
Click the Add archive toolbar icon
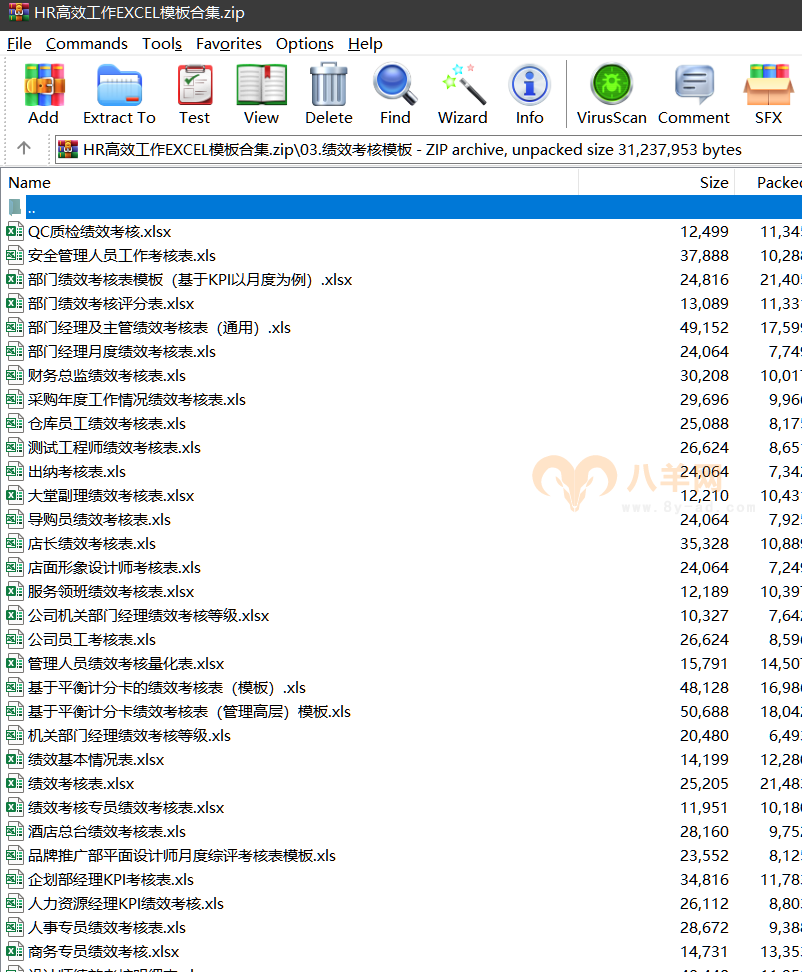tap(43, 86)
